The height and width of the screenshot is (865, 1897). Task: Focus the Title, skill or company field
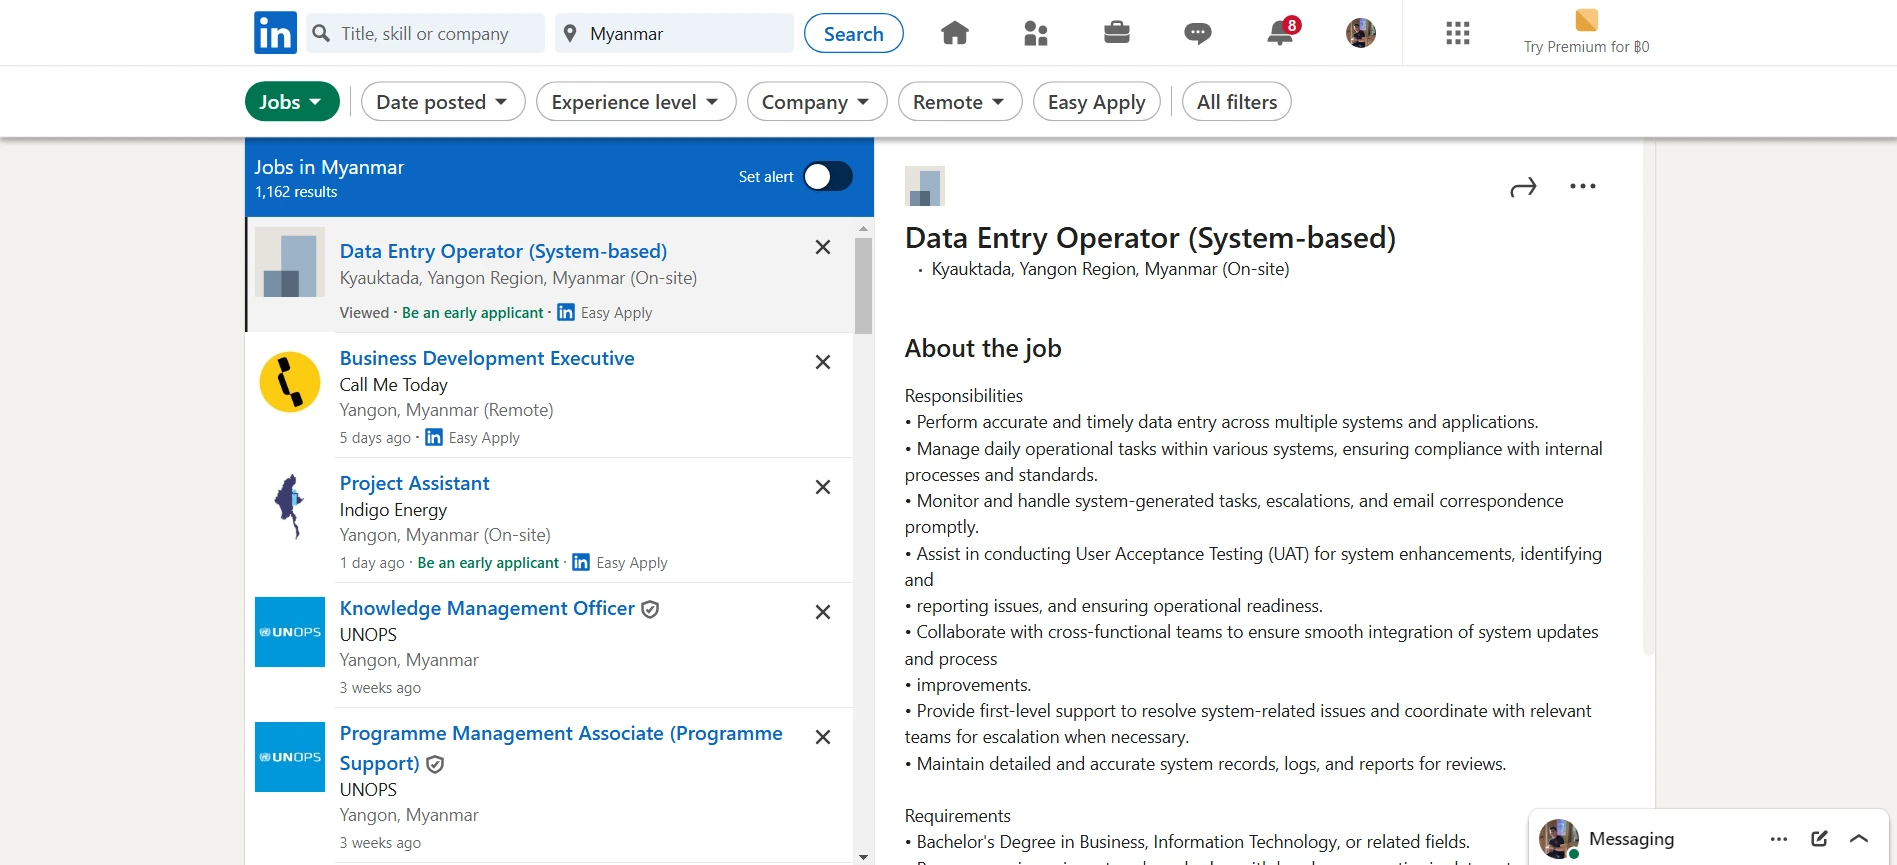tap(426, 33)
